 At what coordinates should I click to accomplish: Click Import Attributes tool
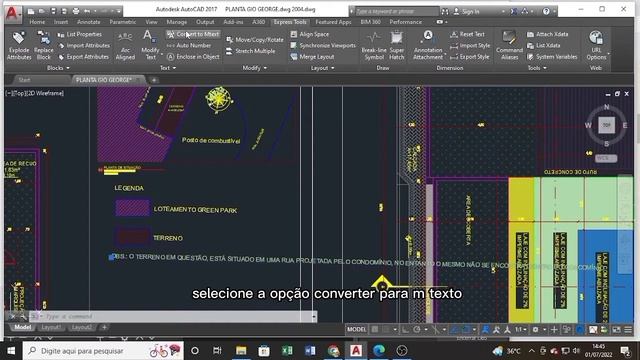click(x=84, y=46)
